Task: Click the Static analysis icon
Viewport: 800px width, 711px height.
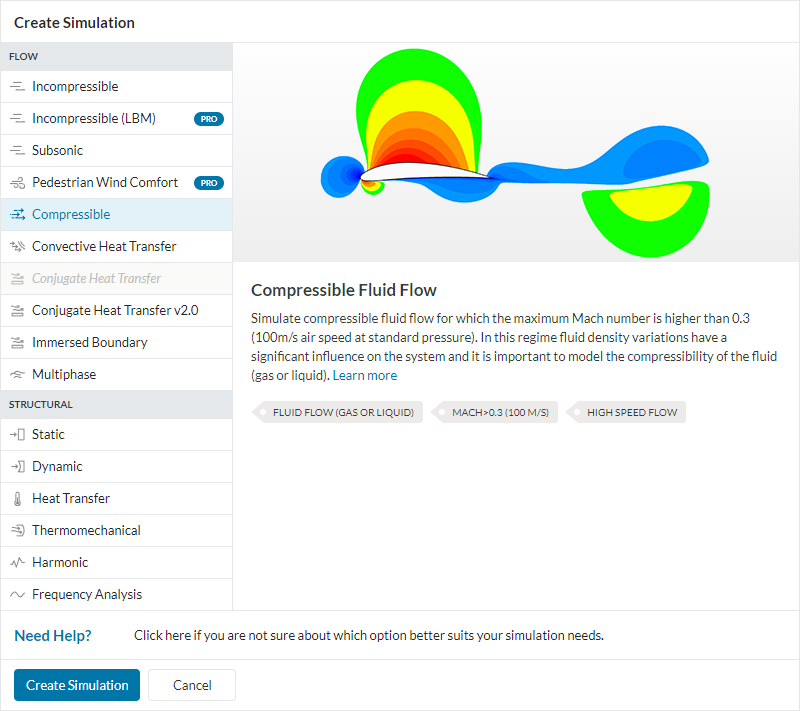Action: [17, 435]
